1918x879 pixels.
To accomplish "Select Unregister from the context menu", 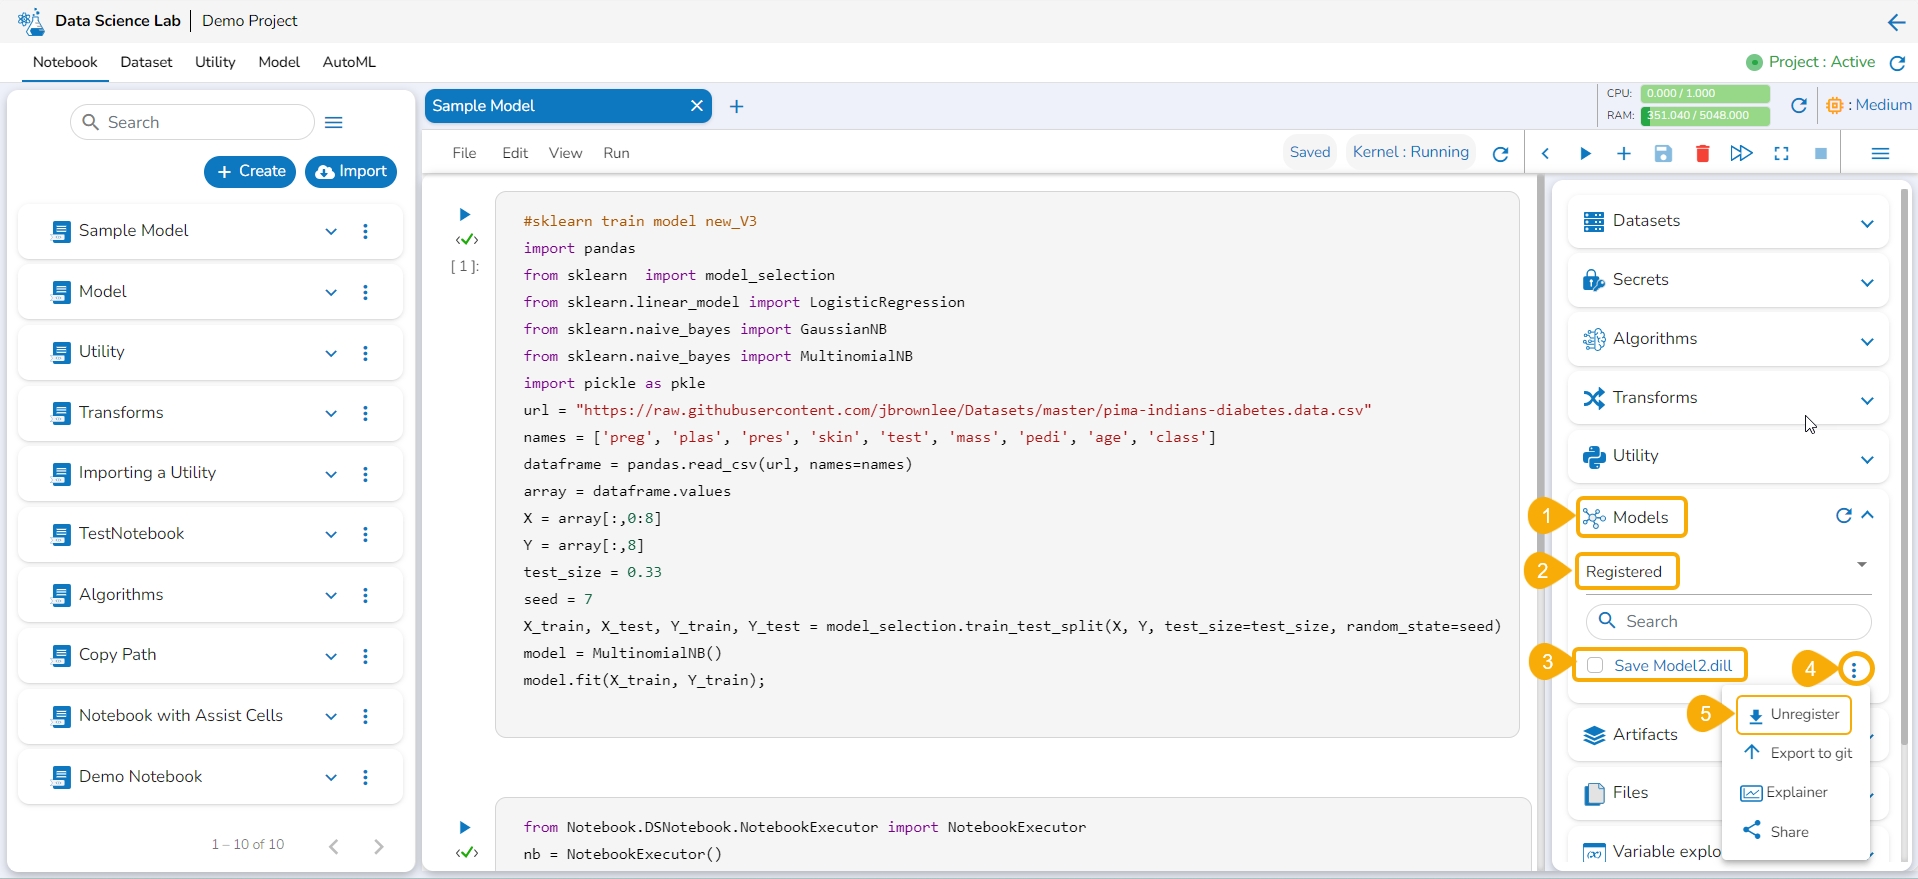I will point(1794,715).
